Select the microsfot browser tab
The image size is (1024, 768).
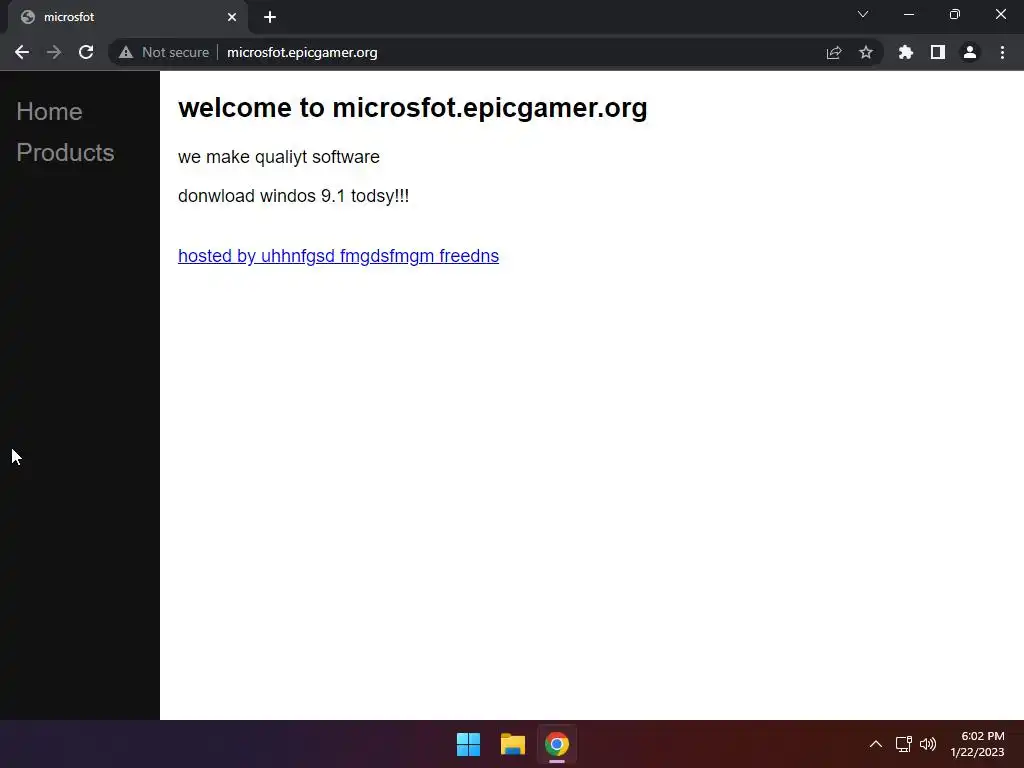pos(128,17)
